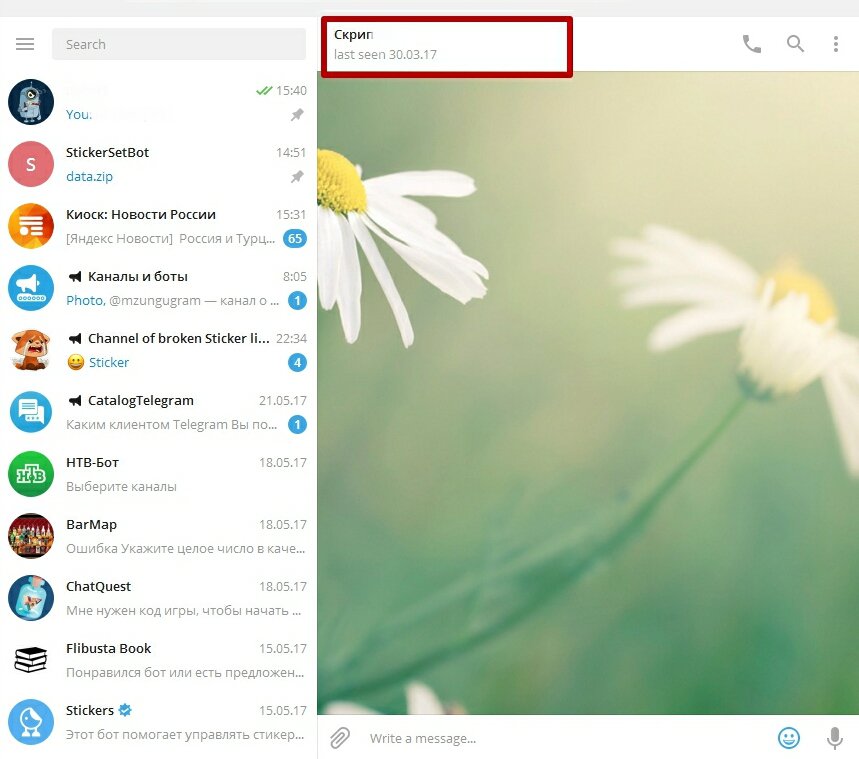Attach a file with the paperclip icon
The image size is (859, 759).
340,738
